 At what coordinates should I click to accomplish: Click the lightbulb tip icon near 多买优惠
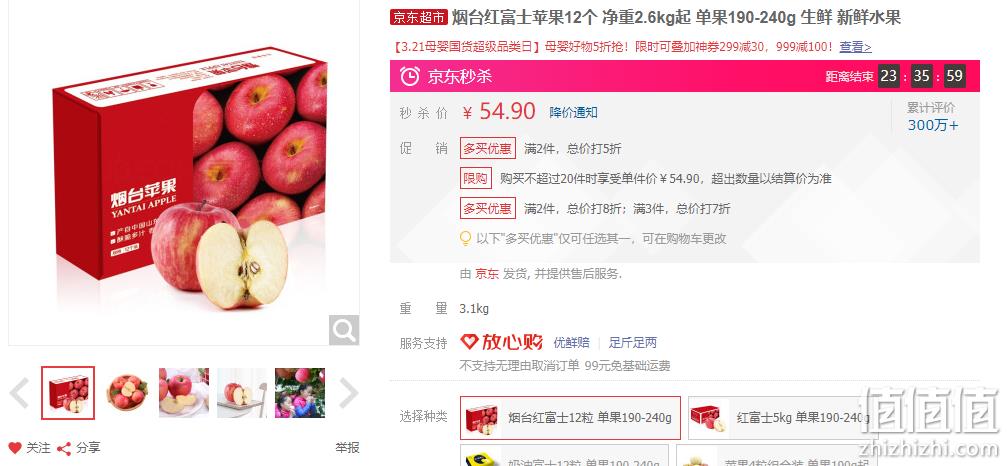click(x=465, y=238)
